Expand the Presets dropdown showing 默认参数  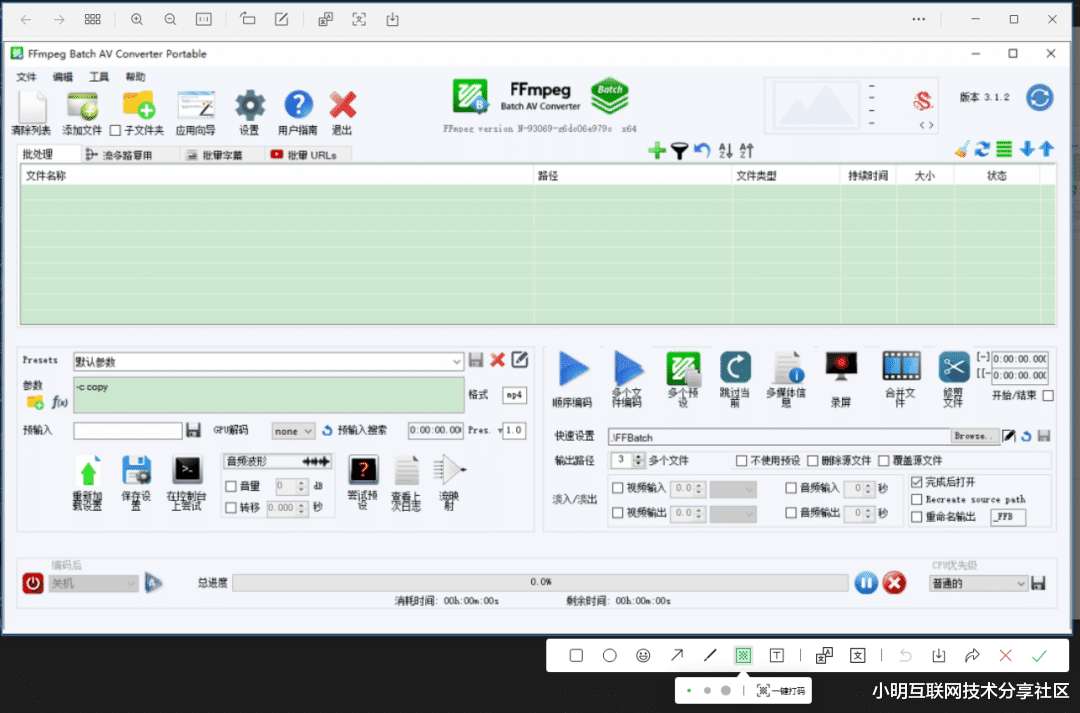pyautogui.click(x=268, y=361)
